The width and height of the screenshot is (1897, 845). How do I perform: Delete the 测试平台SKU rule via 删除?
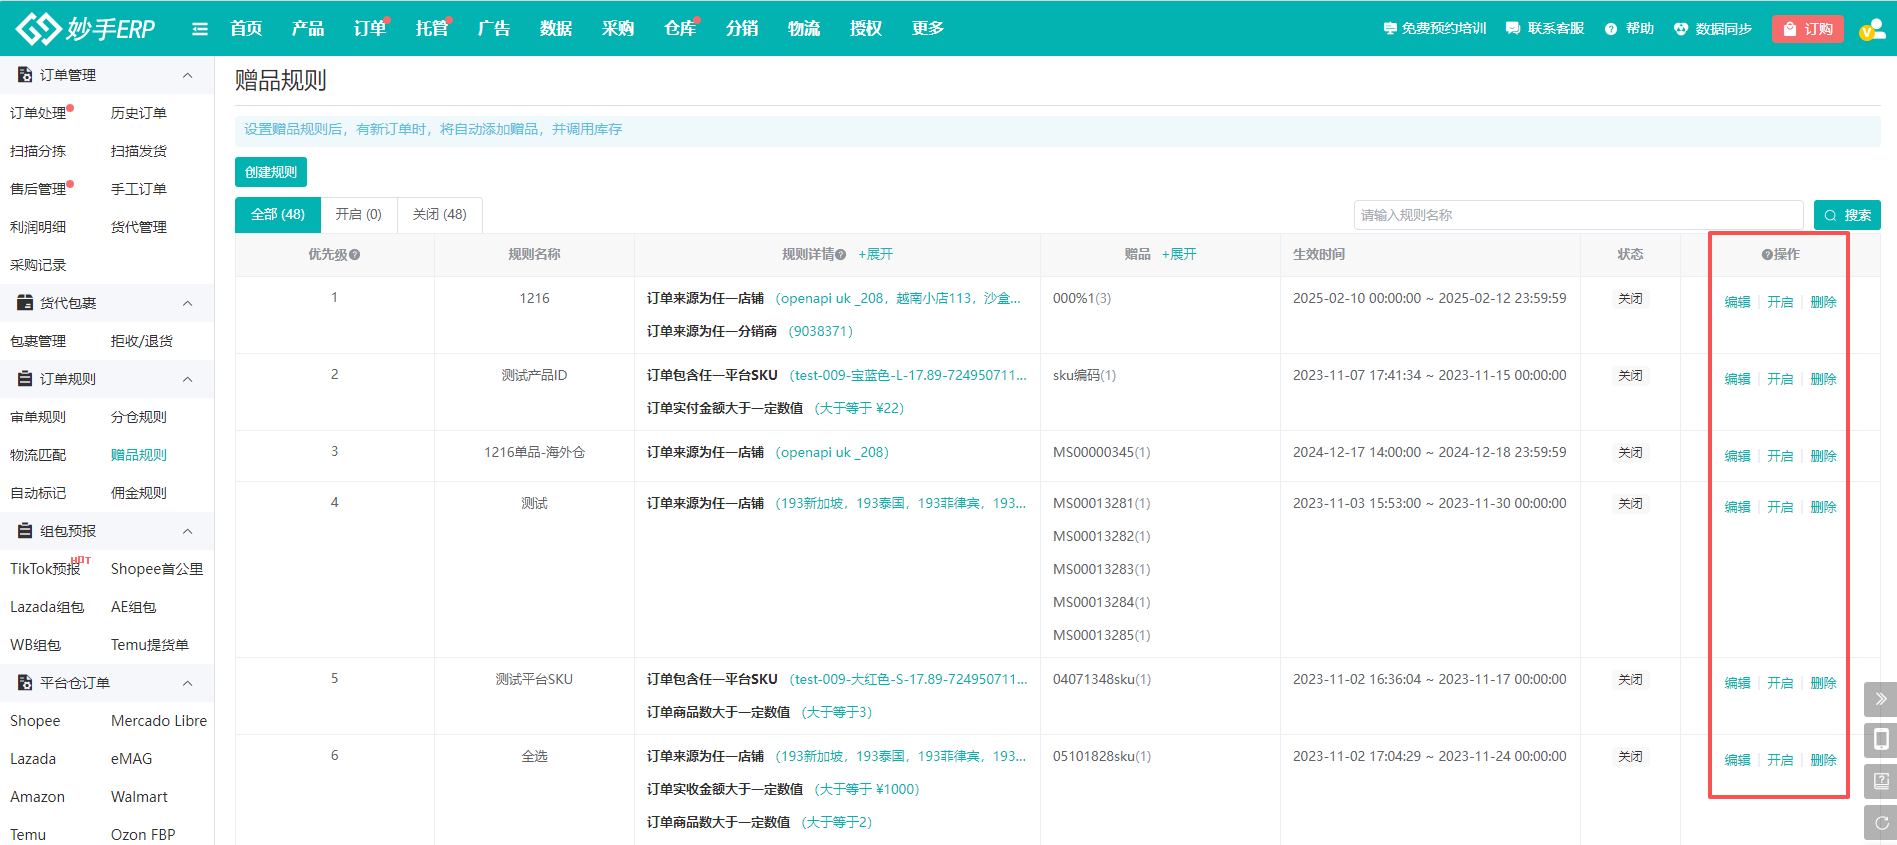click(x=1823, y=683)
